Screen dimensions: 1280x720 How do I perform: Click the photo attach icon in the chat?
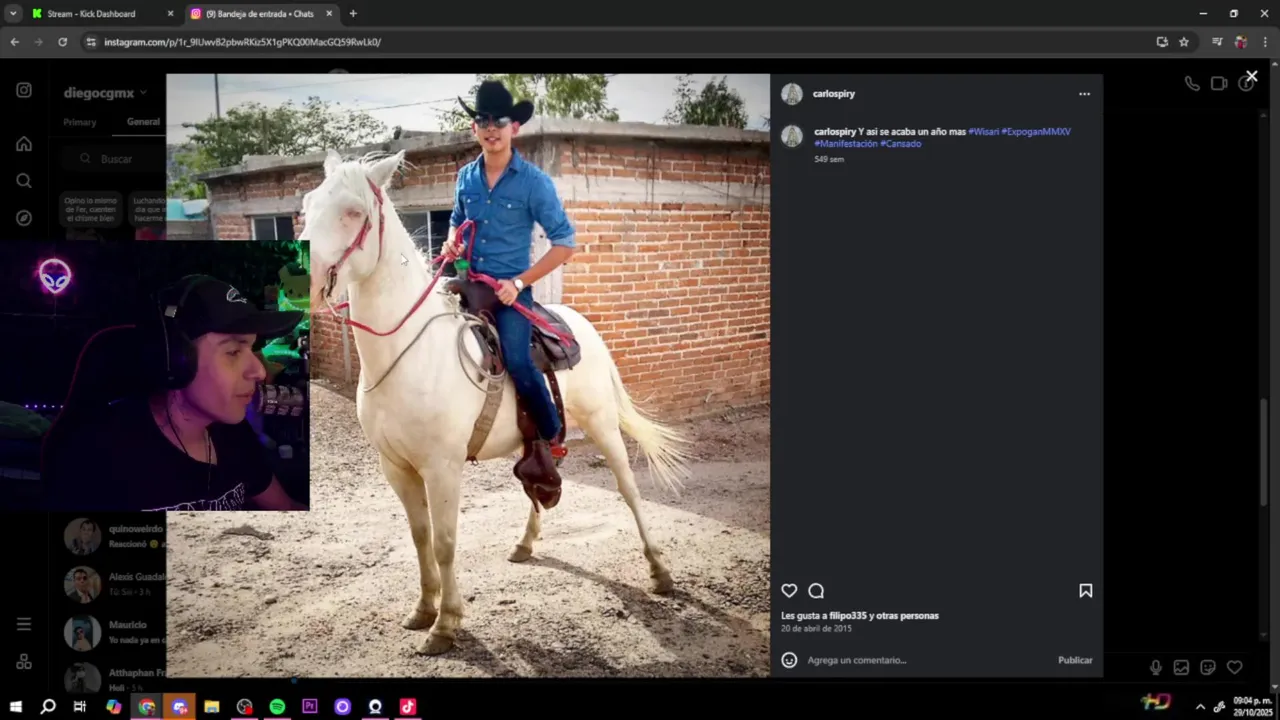[x=1181, y=667]
